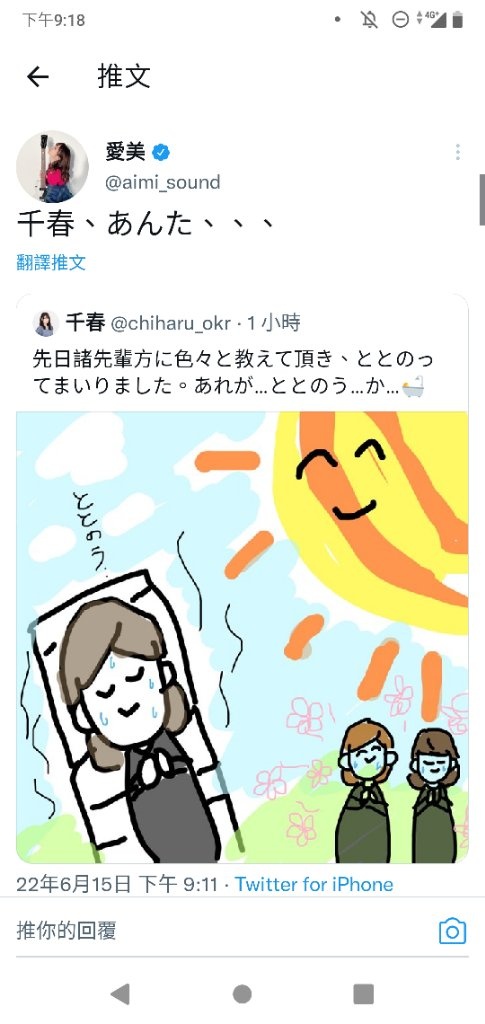Open the three-dot tweet options menu
Screen dimensions: 485x1024
(x=458, y=152)
